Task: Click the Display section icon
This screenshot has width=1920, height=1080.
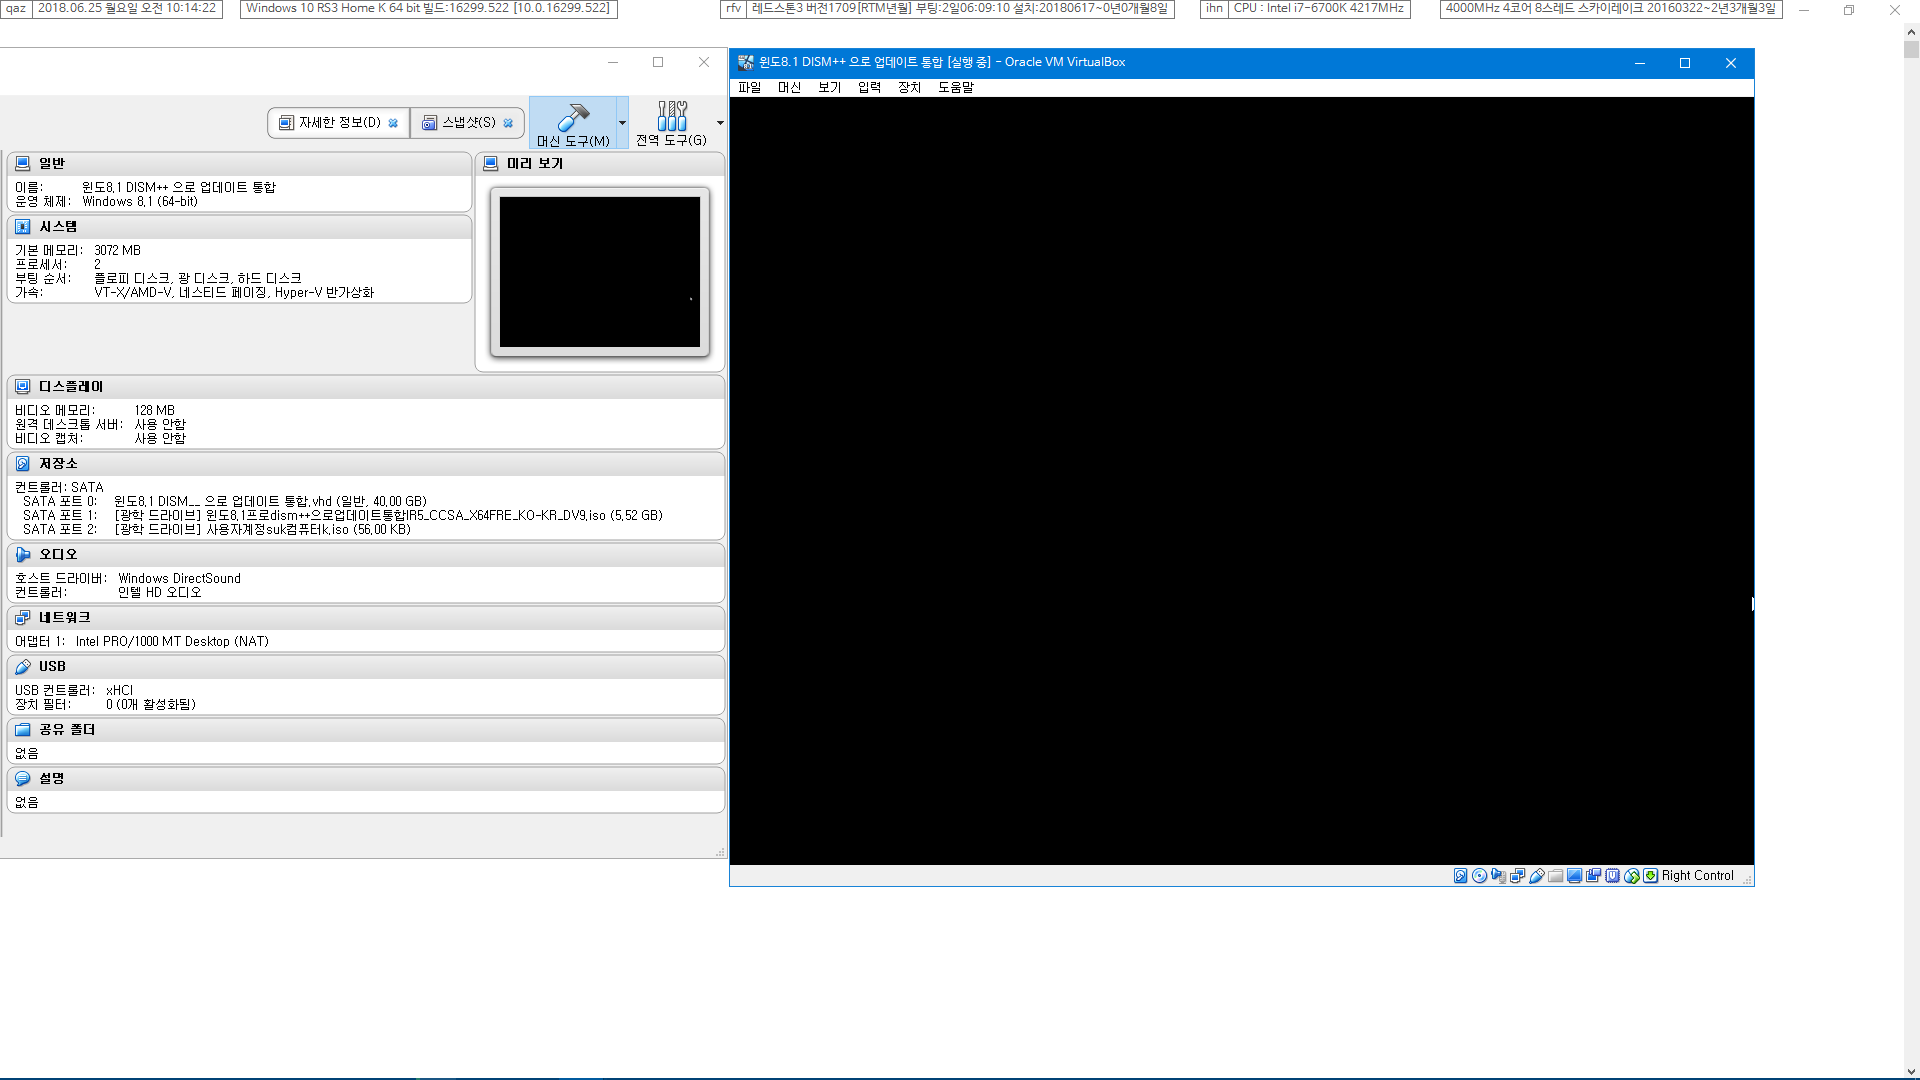Action: 23,386
